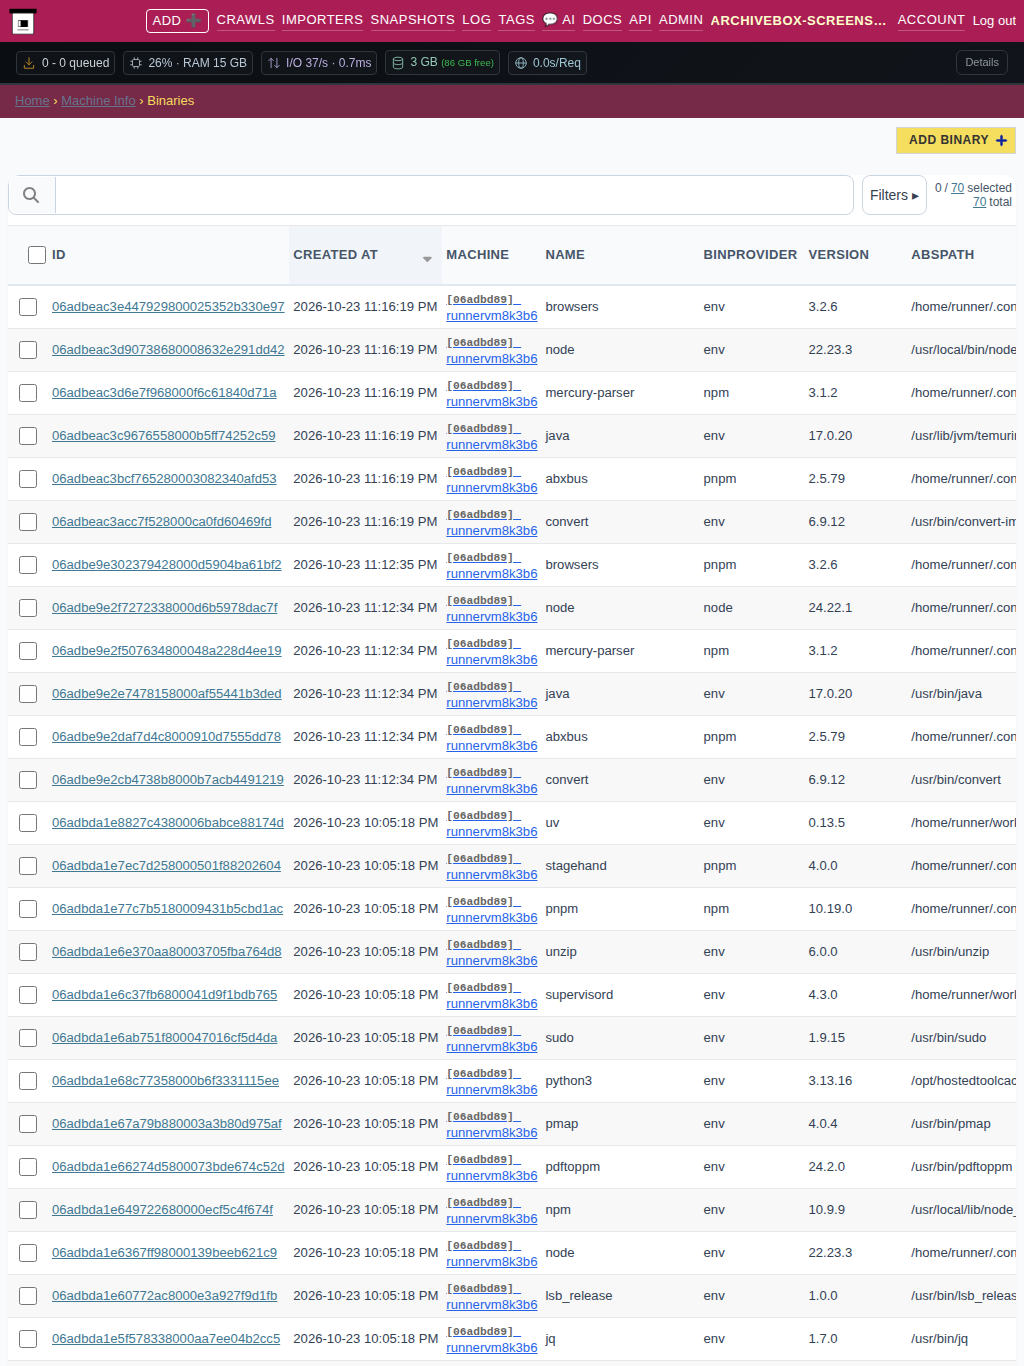Click the search magnifier icon

pos(31,195)
